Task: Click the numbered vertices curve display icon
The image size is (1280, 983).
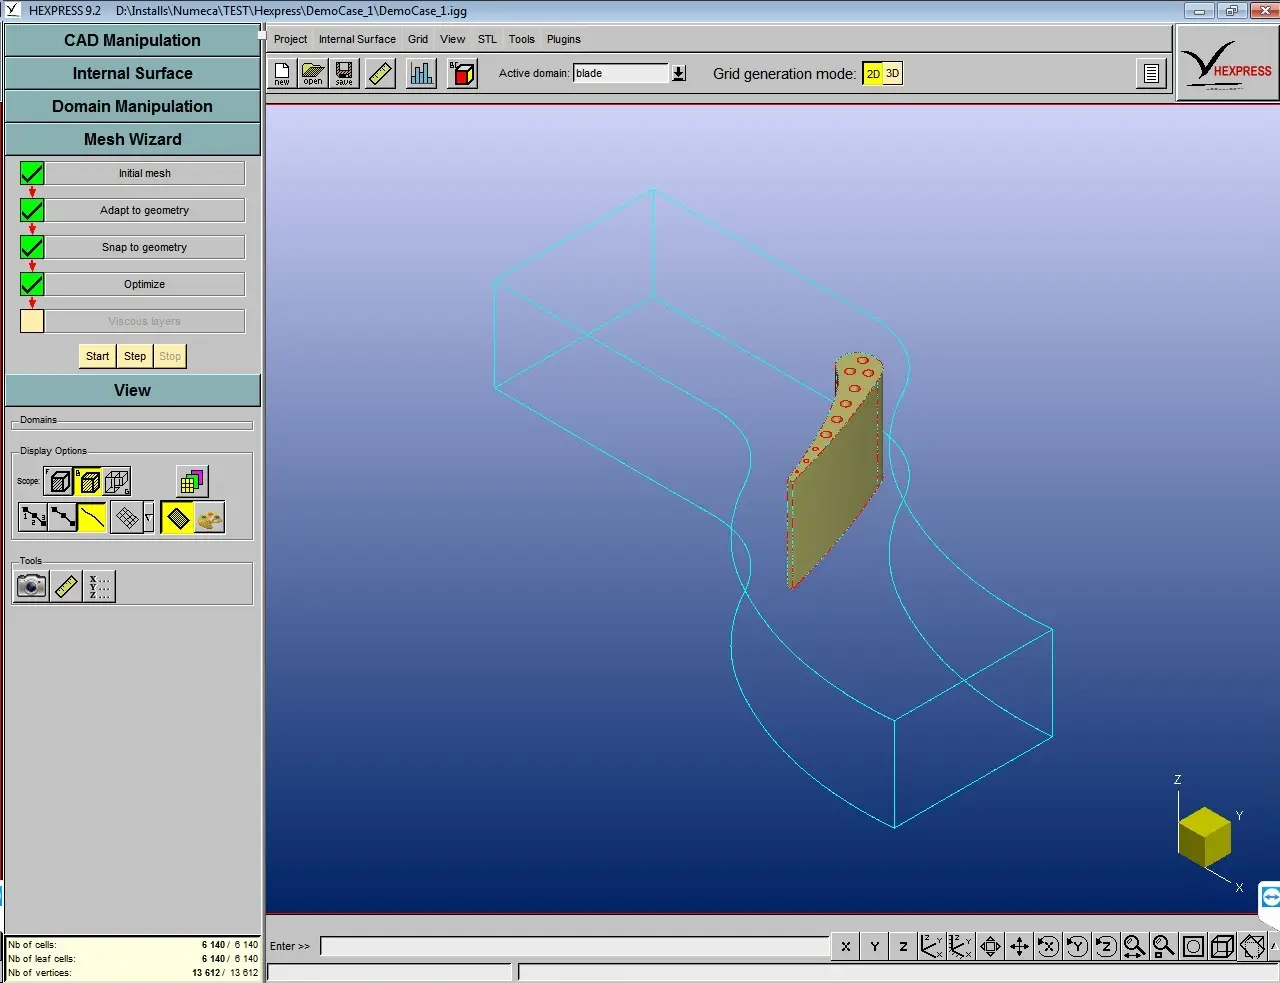Action: point(33,518)
